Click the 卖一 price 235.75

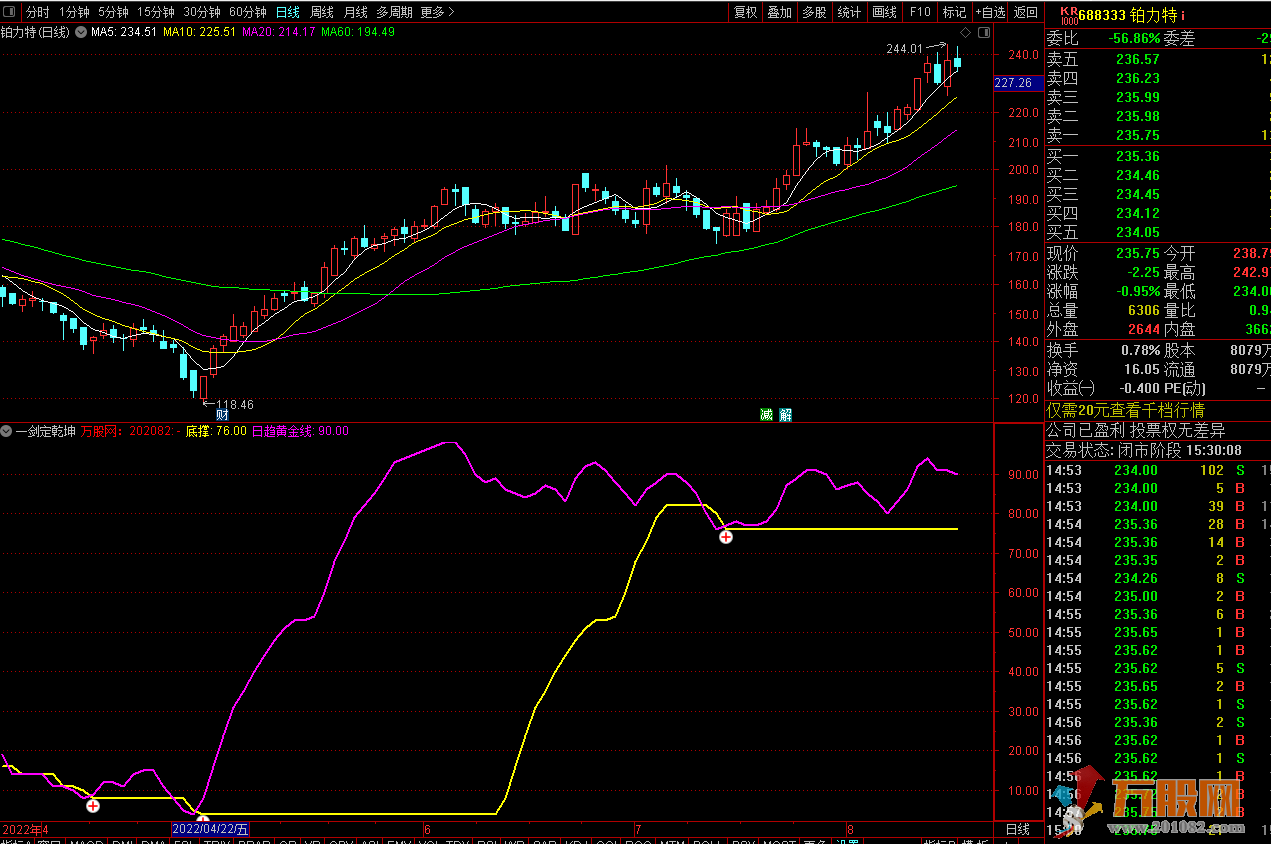tap(1138, 135)
